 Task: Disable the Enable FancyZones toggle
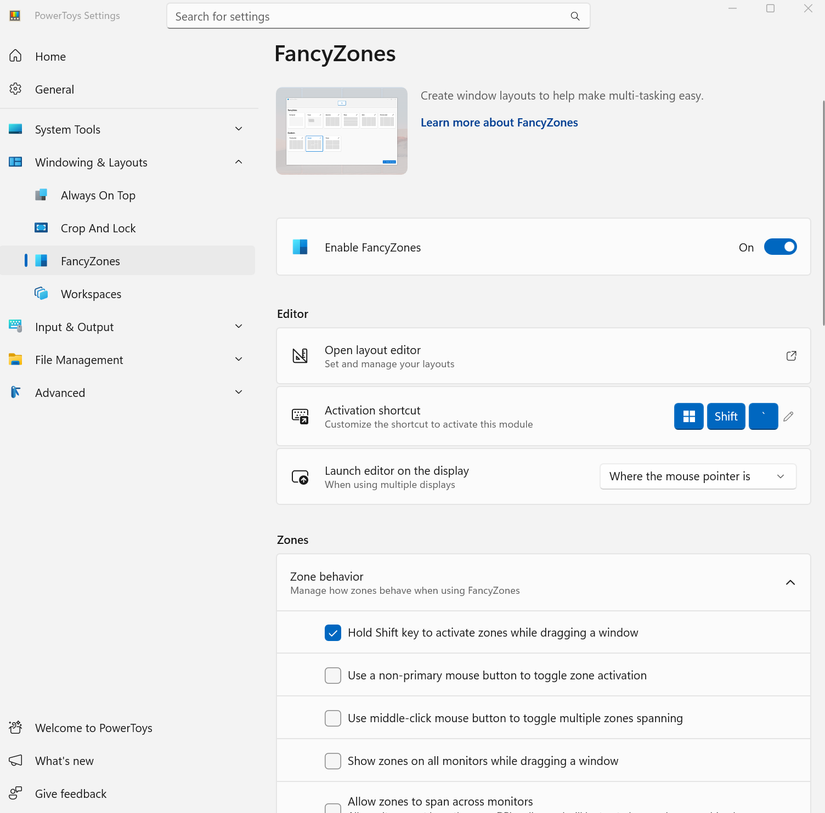(x=779, y=246)
